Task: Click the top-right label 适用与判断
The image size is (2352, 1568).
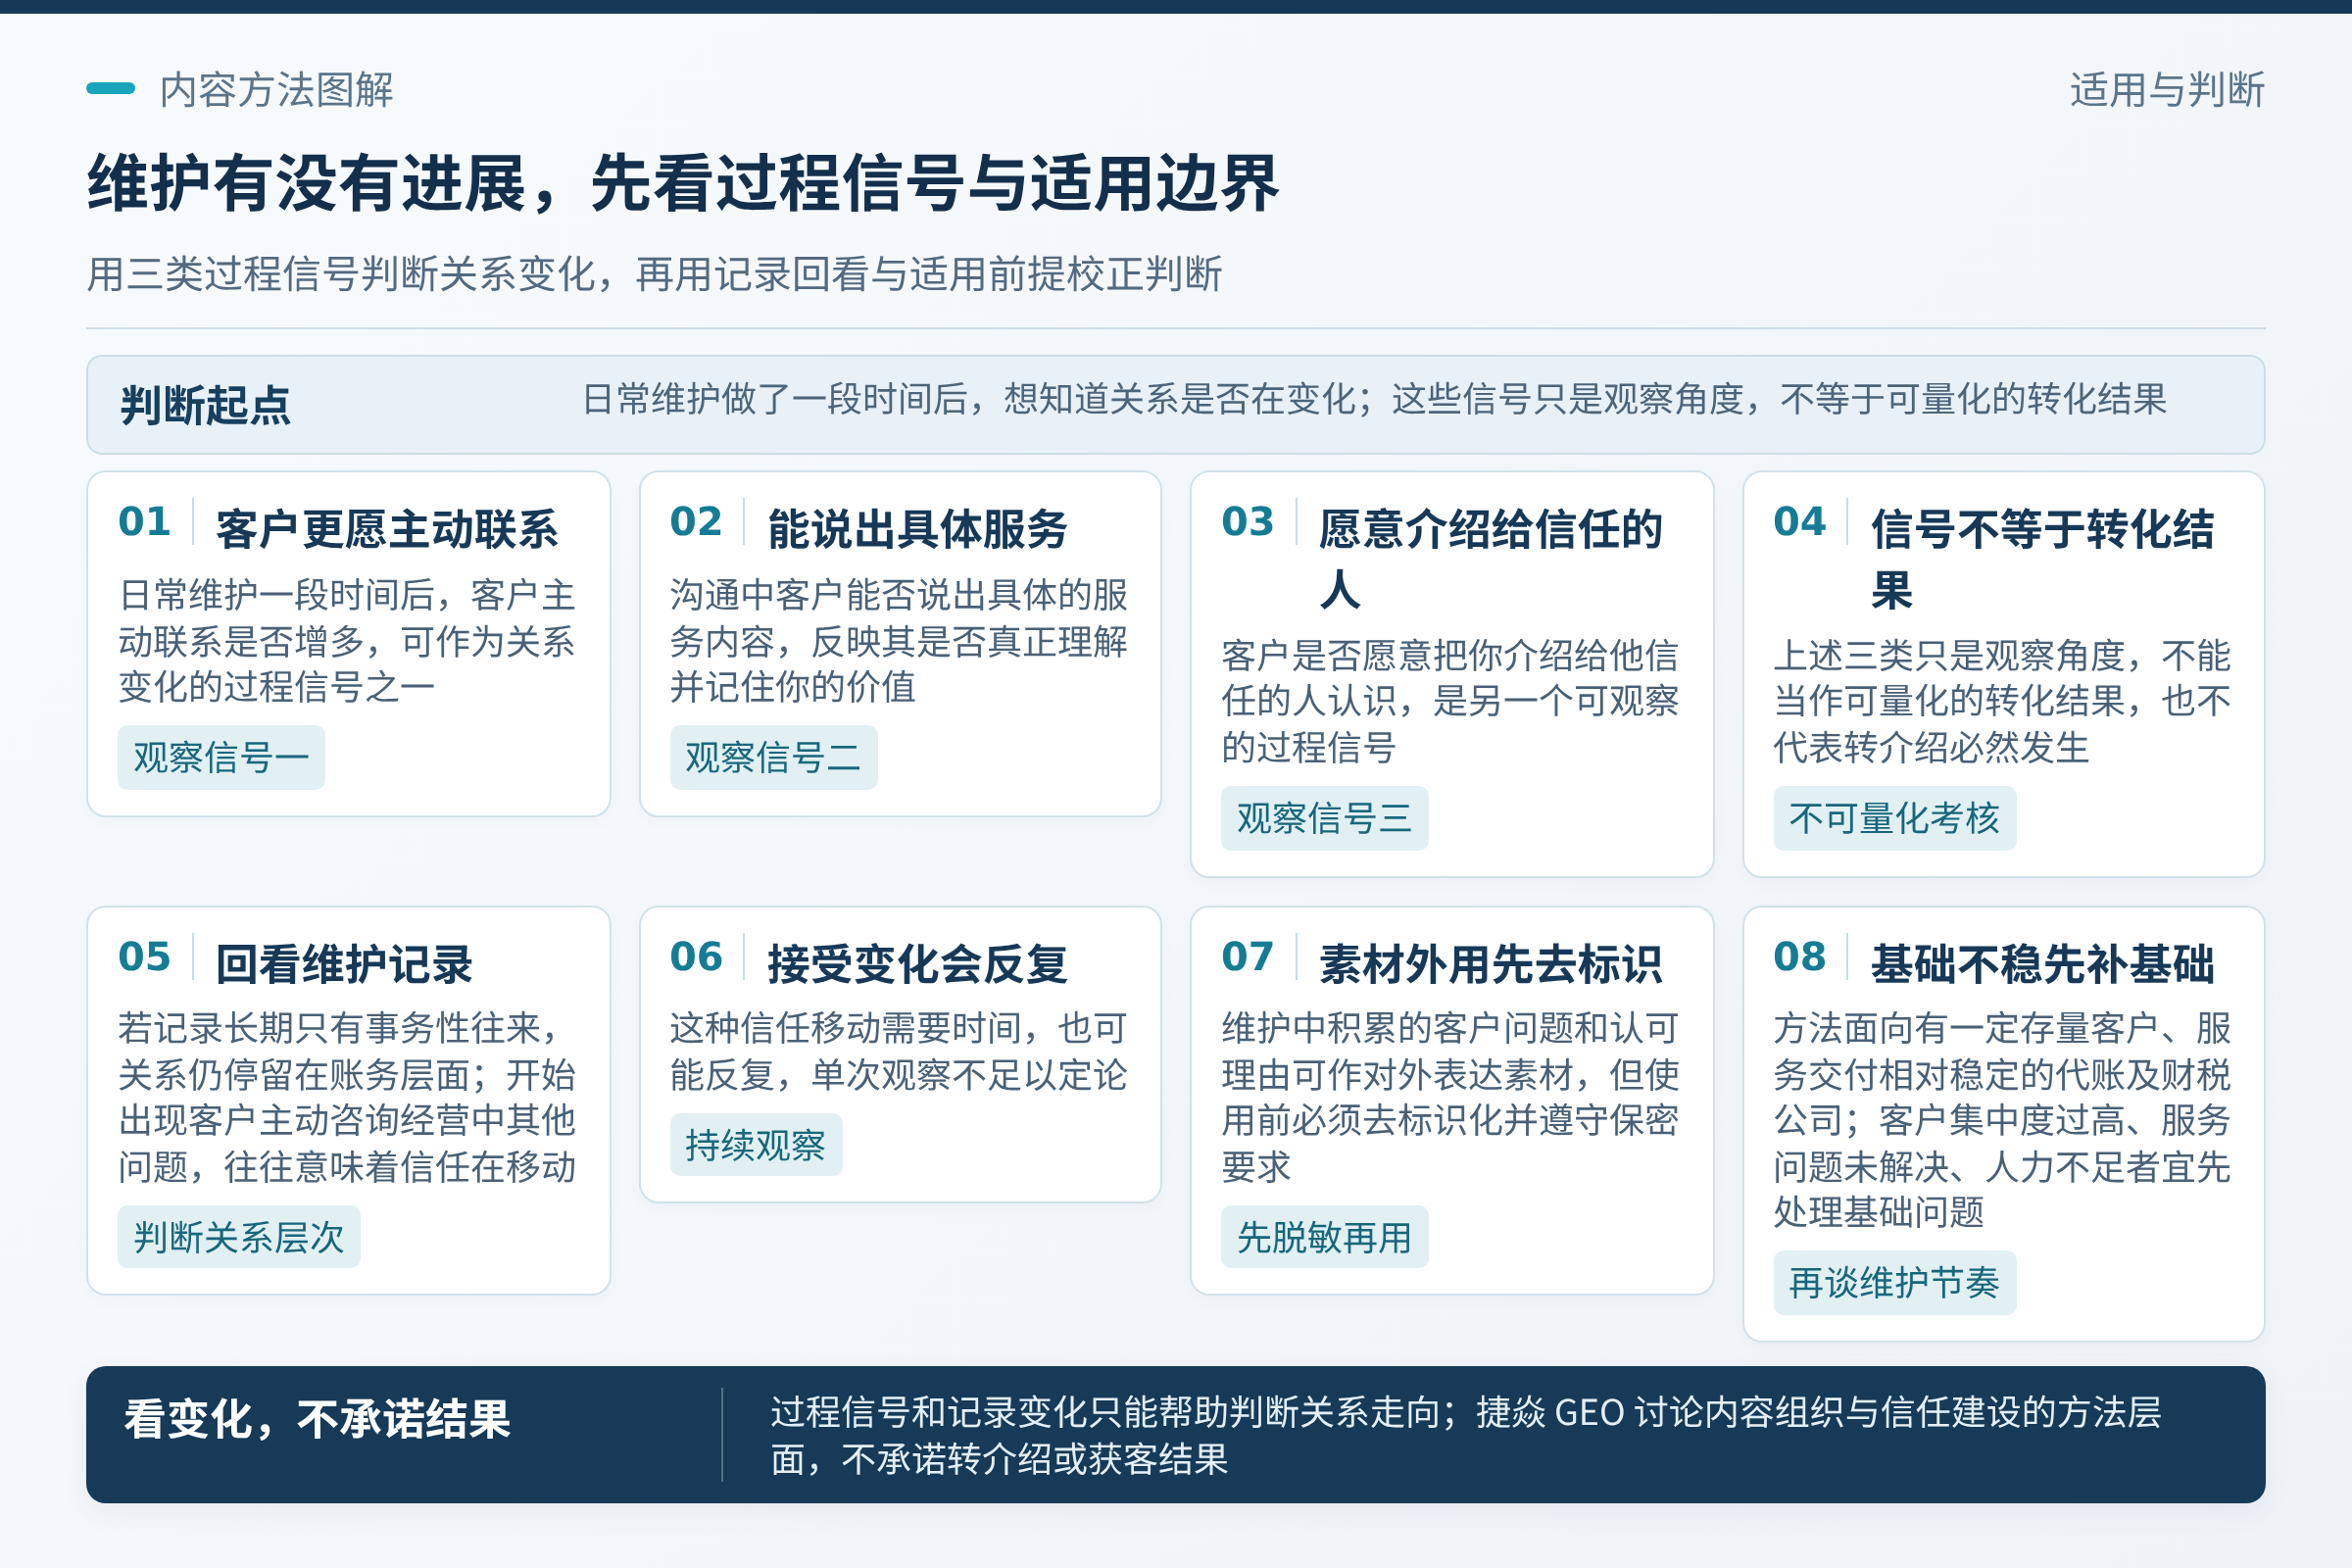Action: pos(2167,90)
